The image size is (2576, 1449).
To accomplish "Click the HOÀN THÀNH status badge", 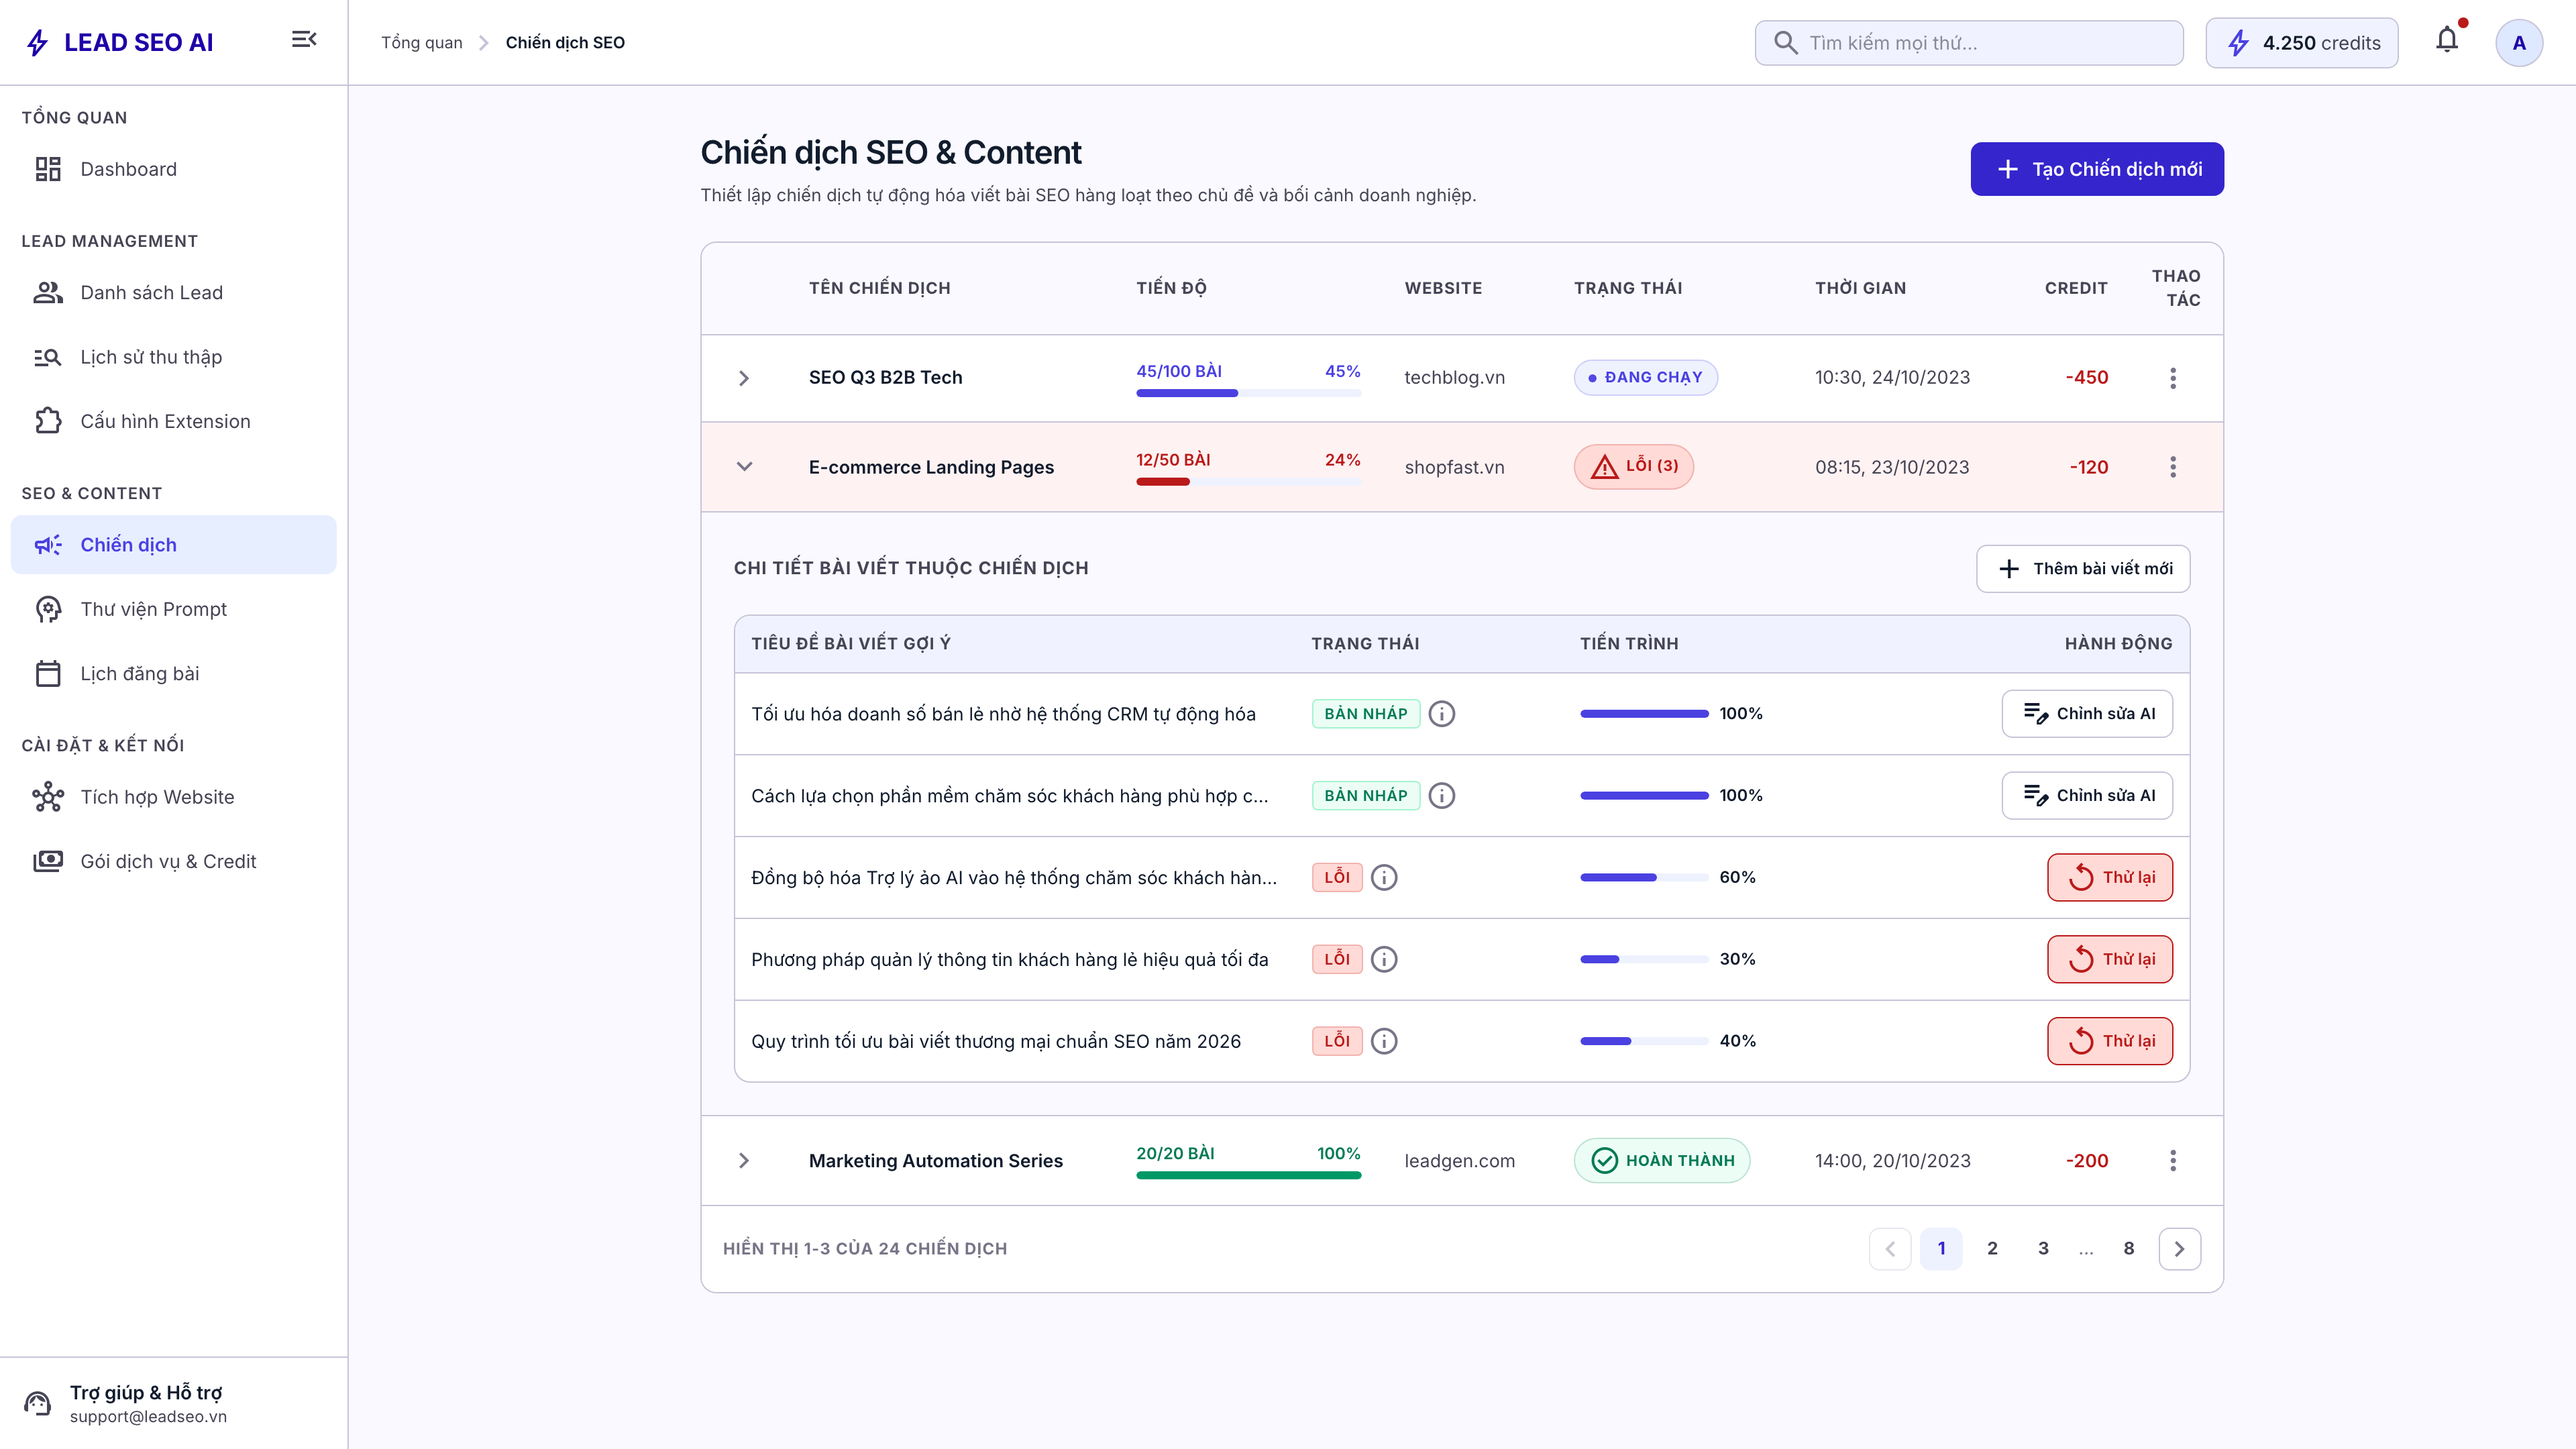I will [1662, 1161].
